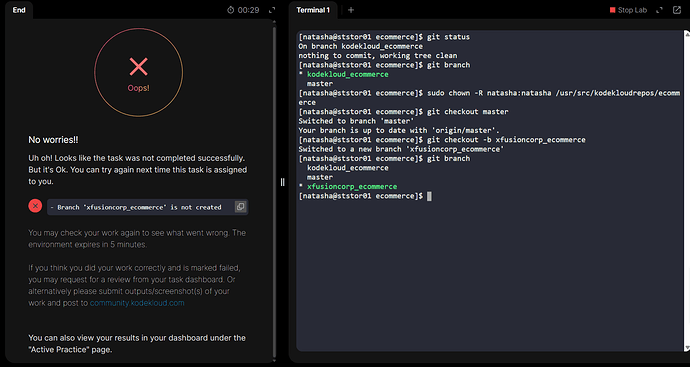Click the red failure status icon
Viewport: 690px width, 367px height.
(x=35, y=206)
